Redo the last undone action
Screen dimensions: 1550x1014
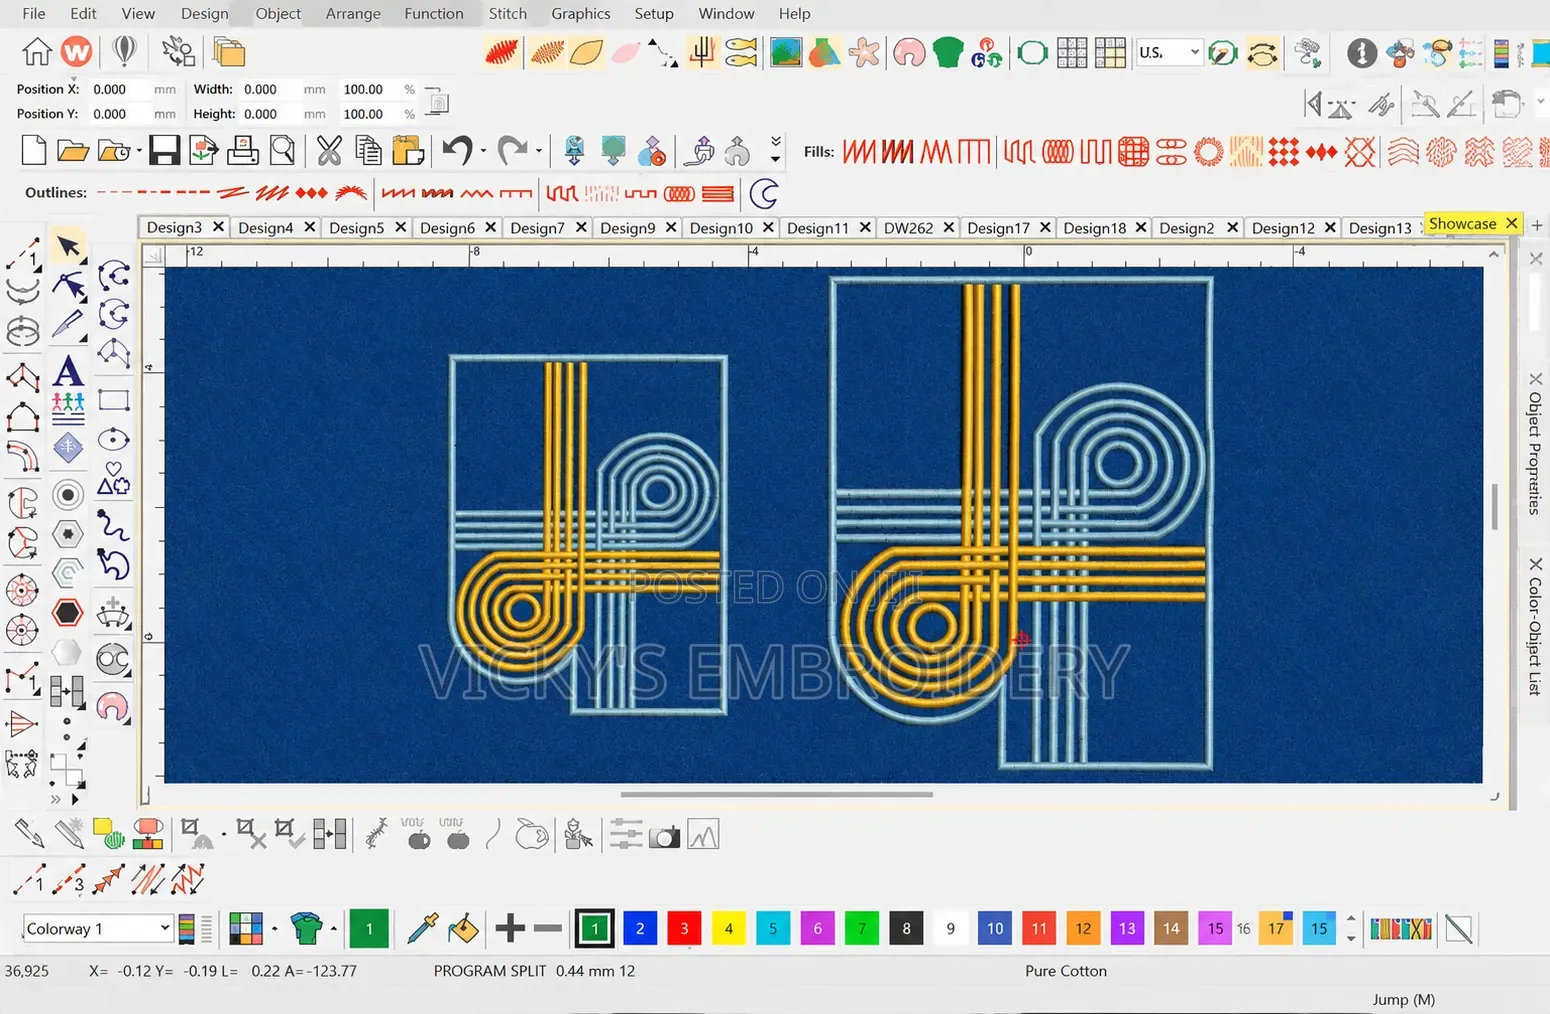click(x=512, y=151)
